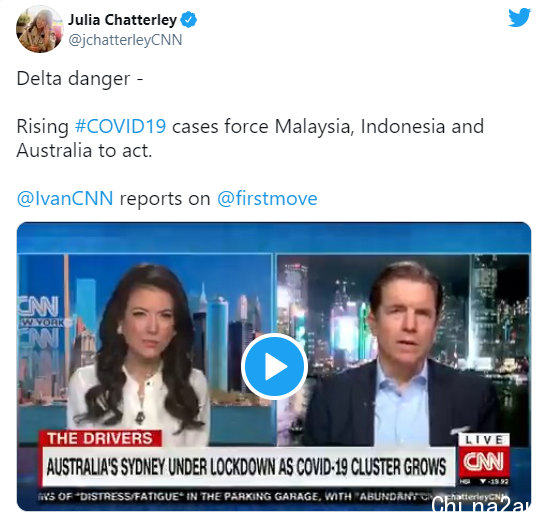Click the red CNN logo in video
The width and height of the screenshot is (542, 518).
tap(484, 462)
